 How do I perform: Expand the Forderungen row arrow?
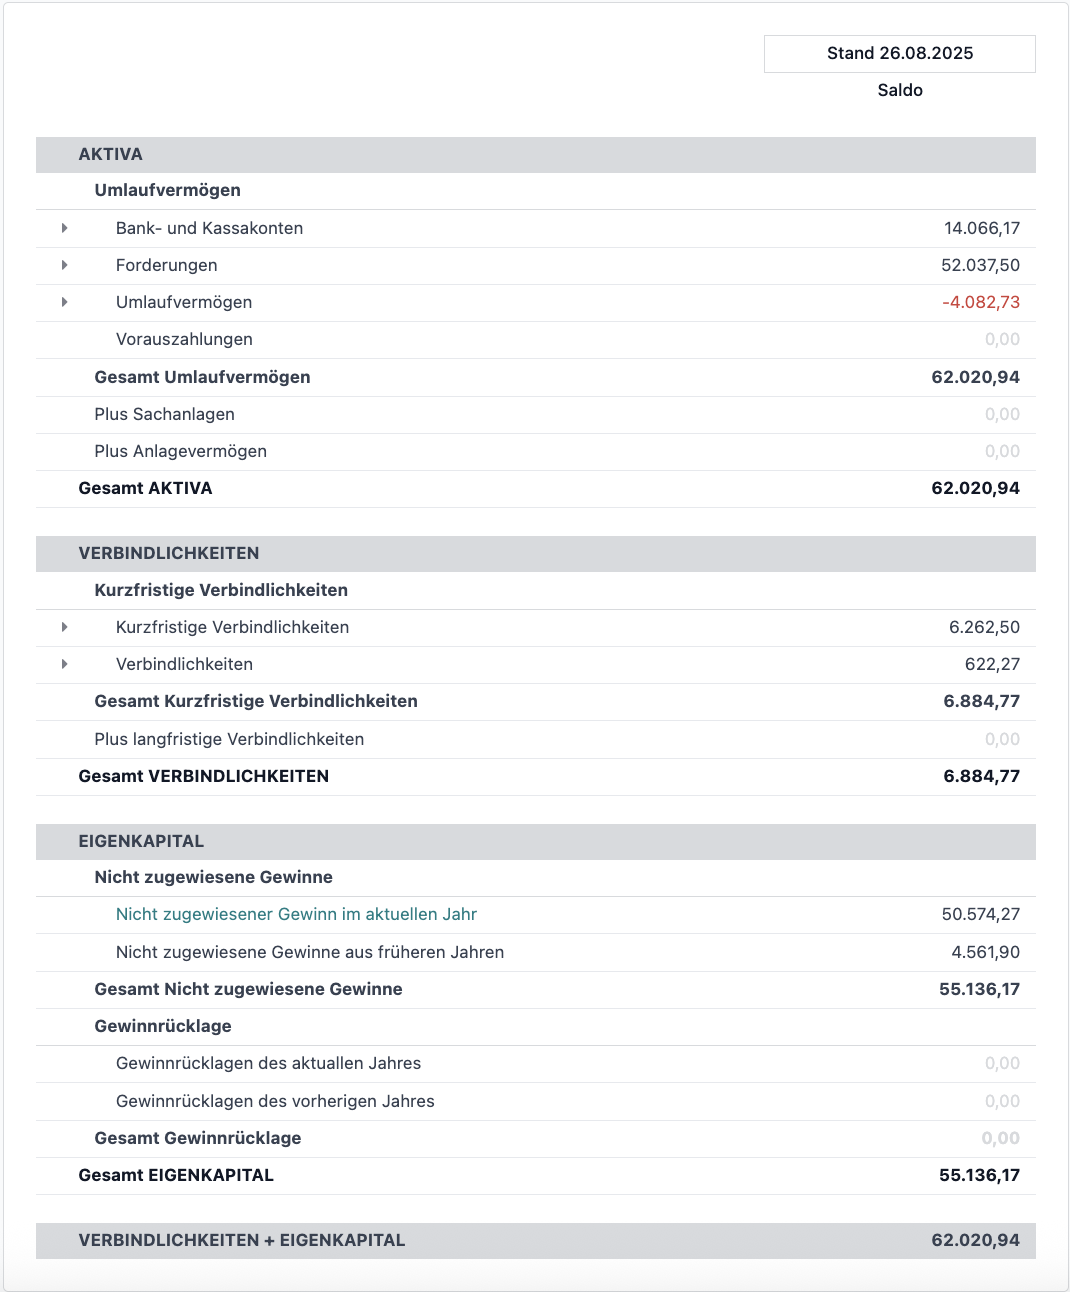[x=65, y=265]
